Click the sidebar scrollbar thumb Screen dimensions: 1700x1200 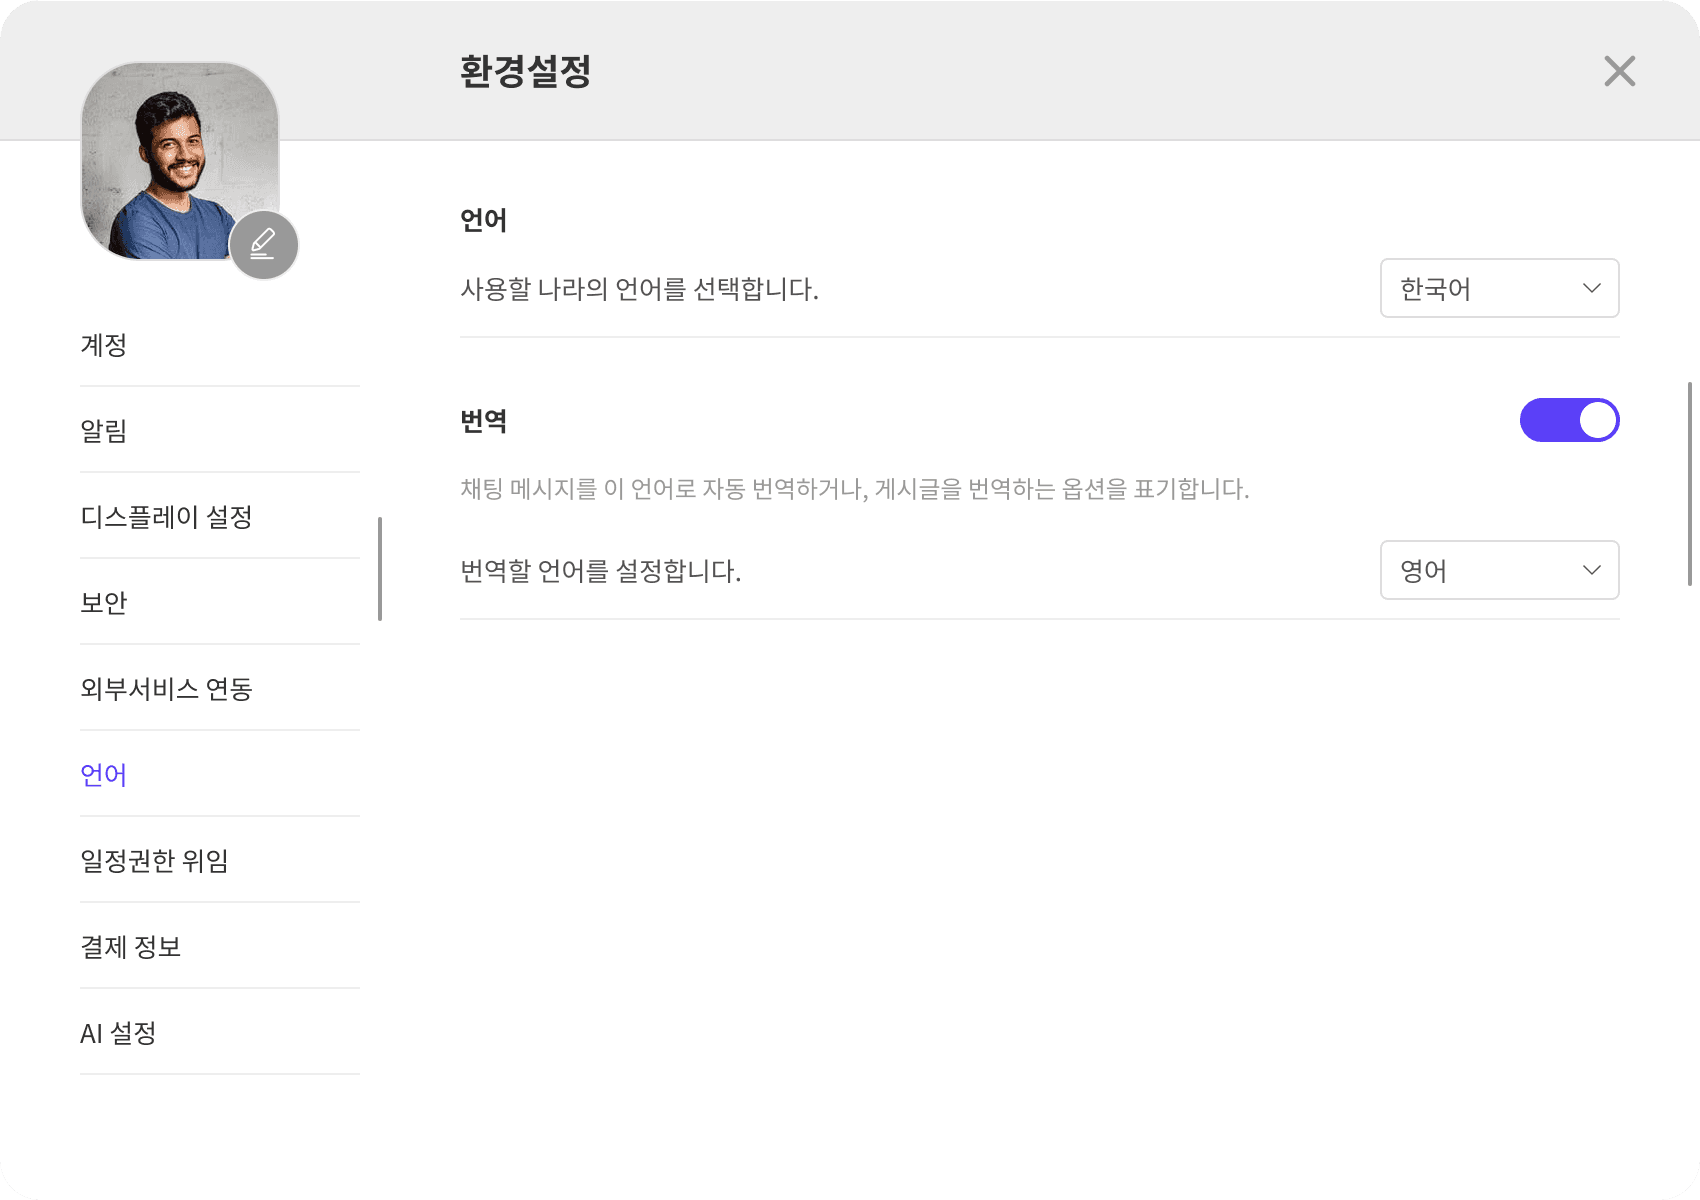(380, 568)
